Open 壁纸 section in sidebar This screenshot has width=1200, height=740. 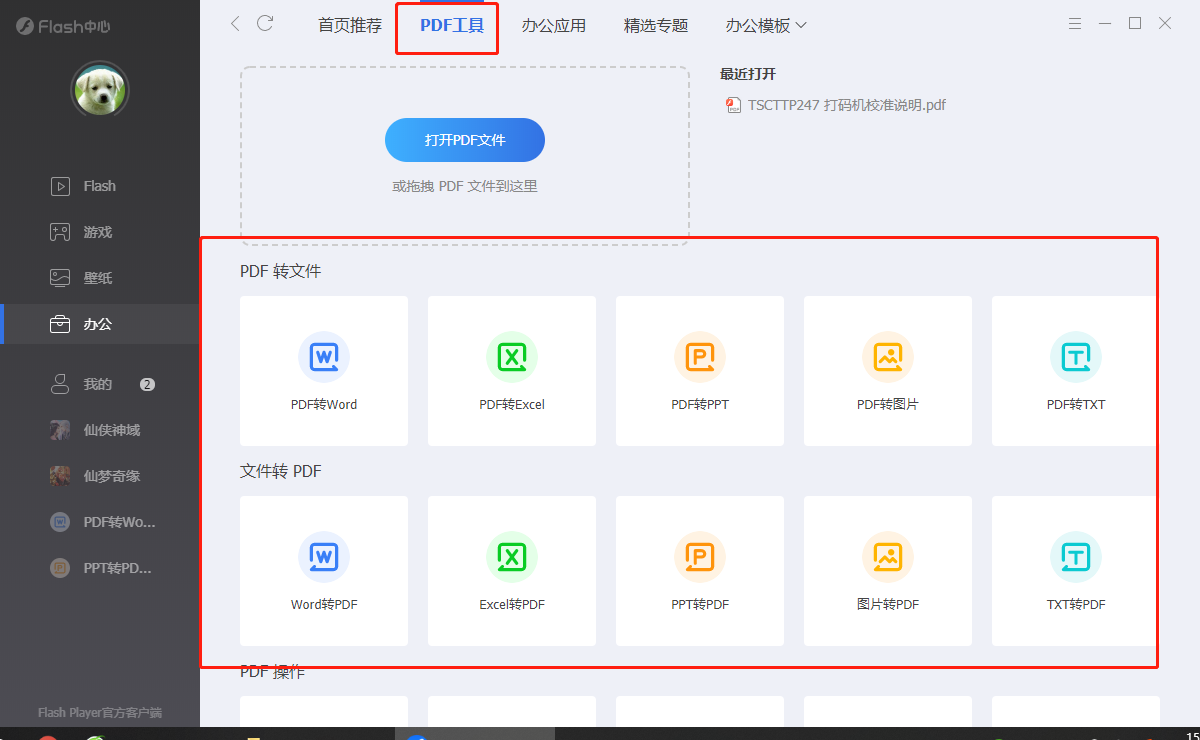pyautogui.click(x=100, y=278)
